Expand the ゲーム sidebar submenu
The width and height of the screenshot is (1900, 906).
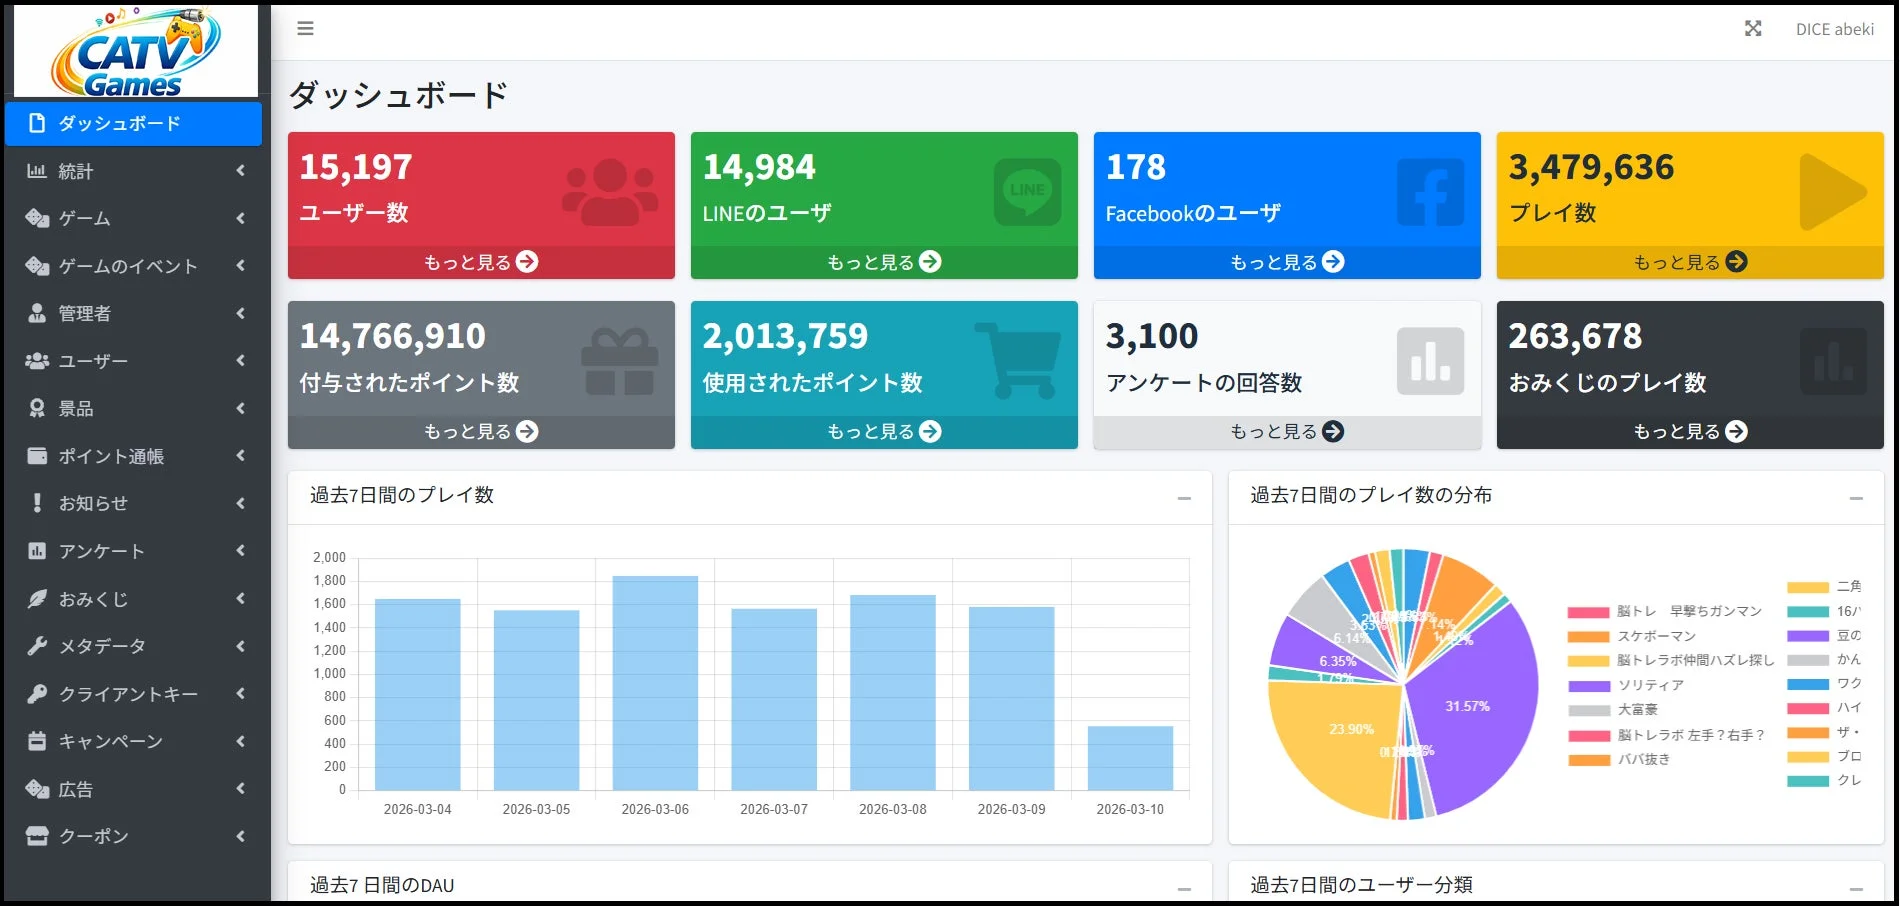pyautogui.click(x=135, y=218)
